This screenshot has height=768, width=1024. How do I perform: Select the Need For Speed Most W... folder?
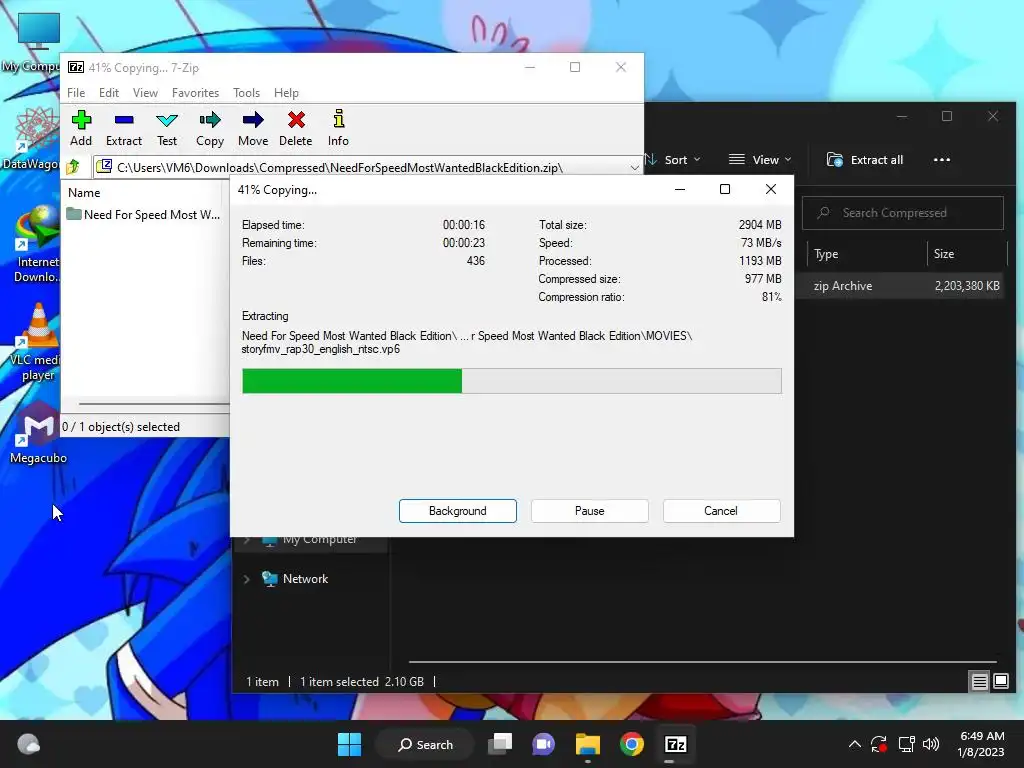click(x=143, y=215)
